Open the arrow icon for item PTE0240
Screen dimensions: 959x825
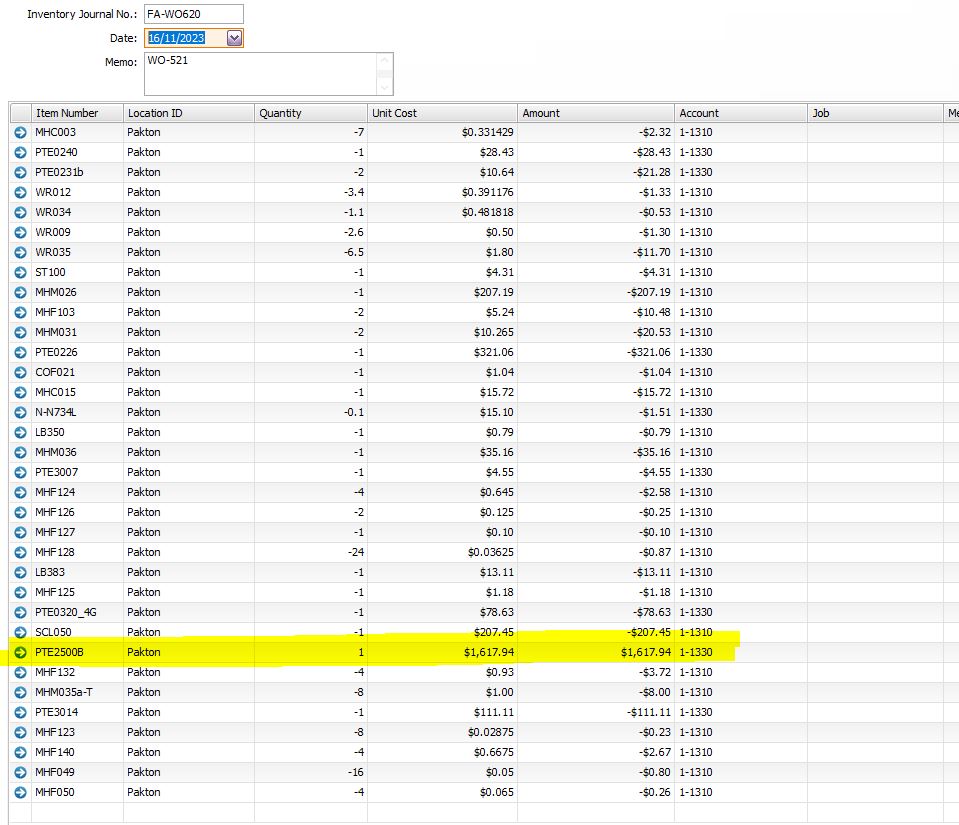click(20, 152)
